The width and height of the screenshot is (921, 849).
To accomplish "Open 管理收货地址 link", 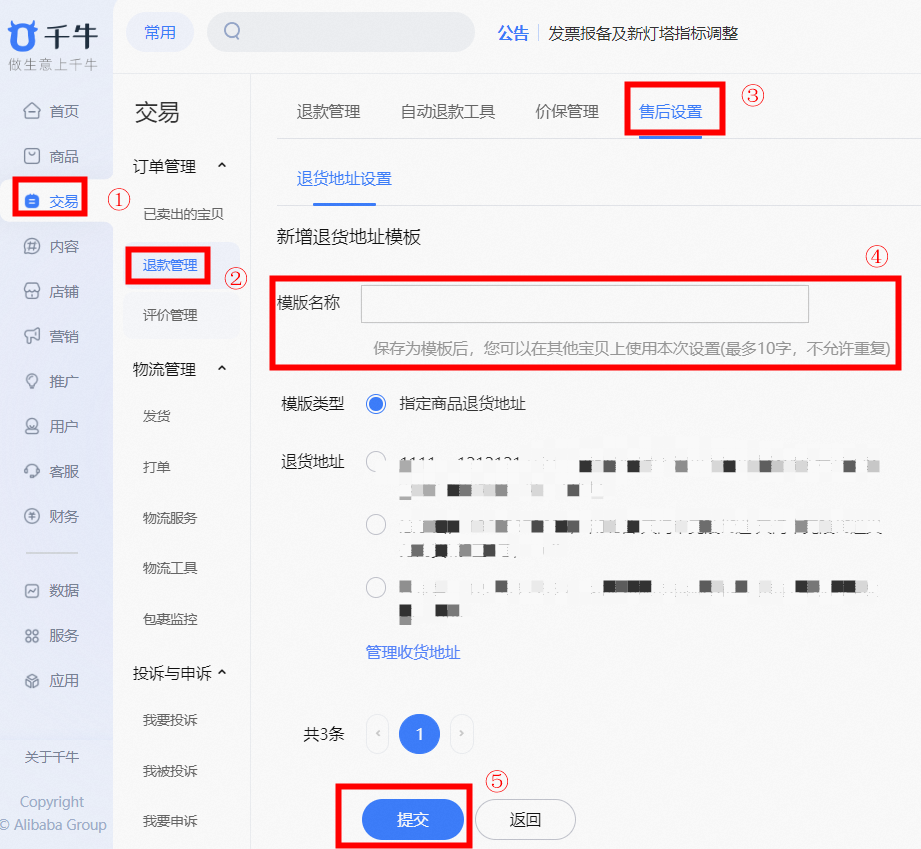I will point(412,652).
